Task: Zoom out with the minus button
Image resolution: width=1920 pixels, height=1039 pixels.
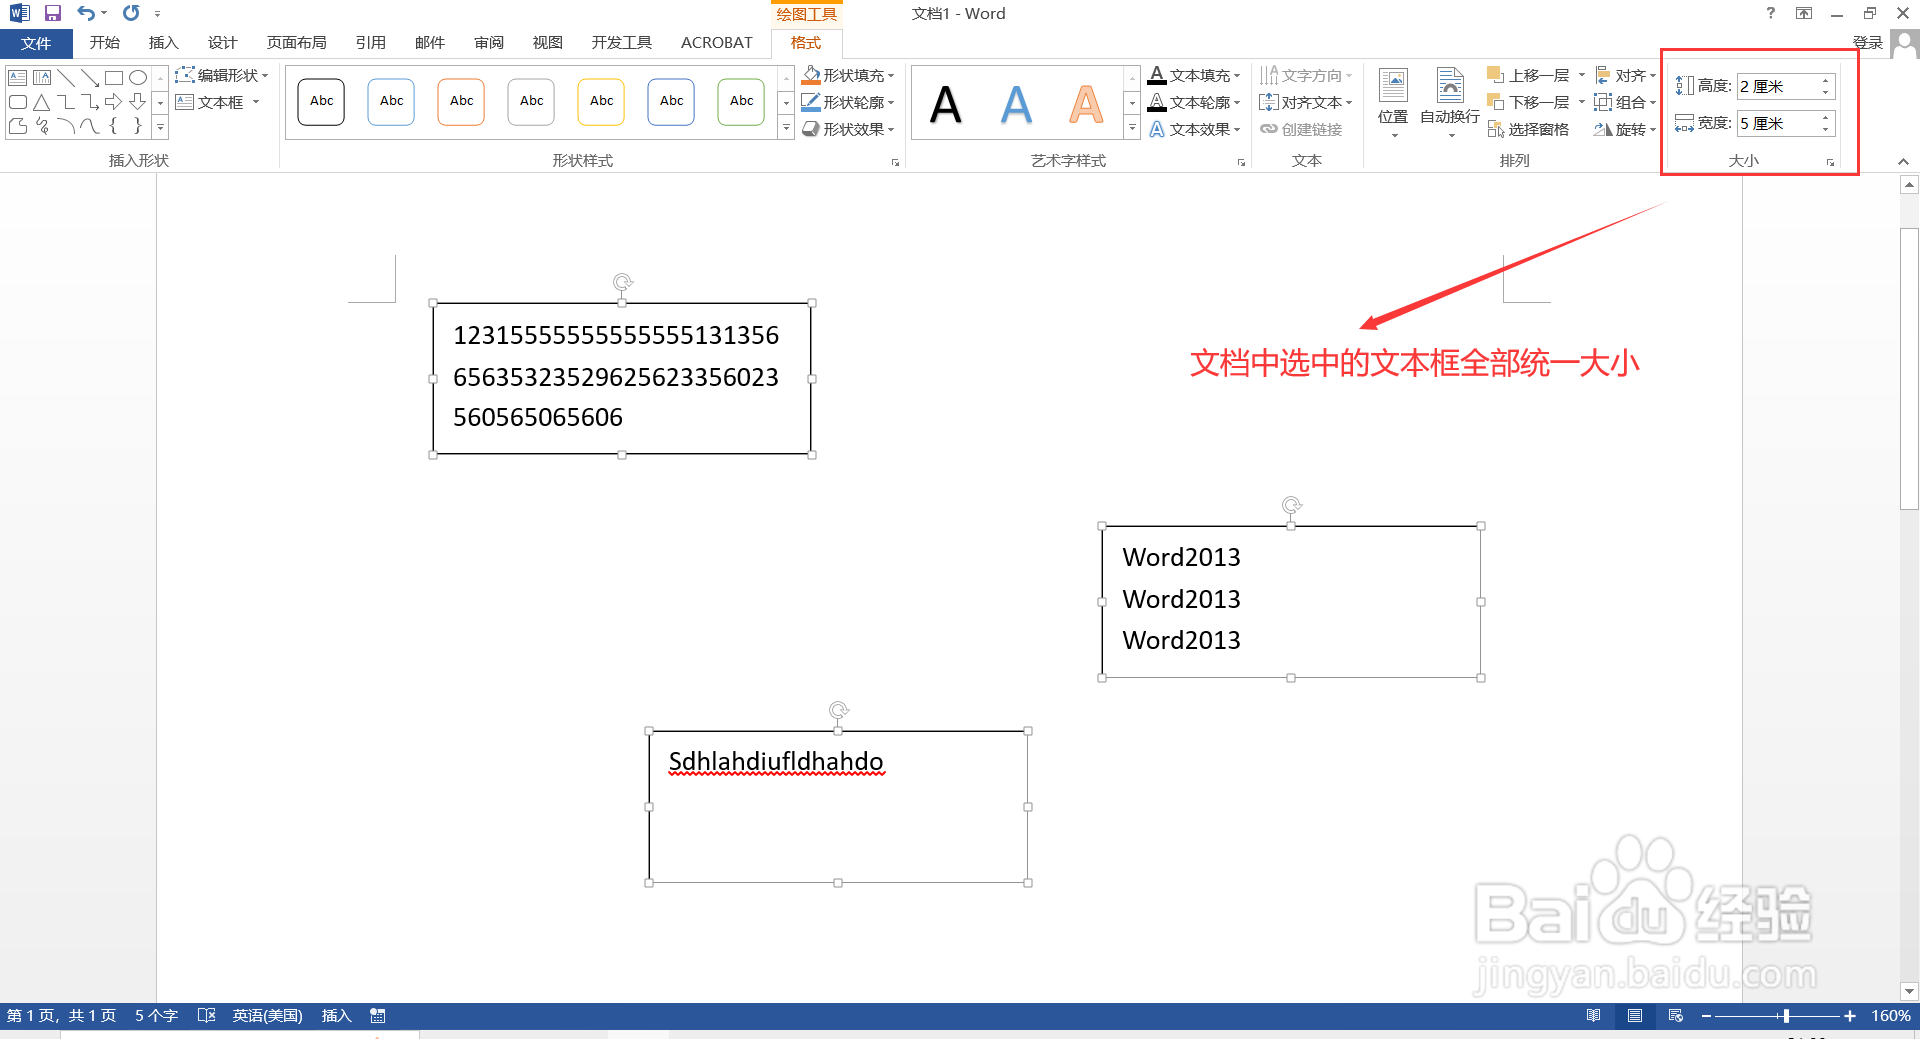Action: [1706, 1016]
